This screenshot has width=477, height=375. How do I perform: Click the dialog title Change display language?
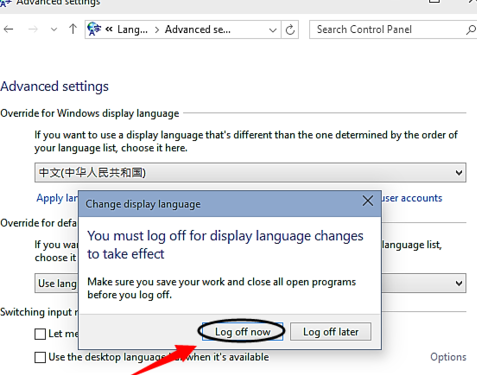(143, 204)
